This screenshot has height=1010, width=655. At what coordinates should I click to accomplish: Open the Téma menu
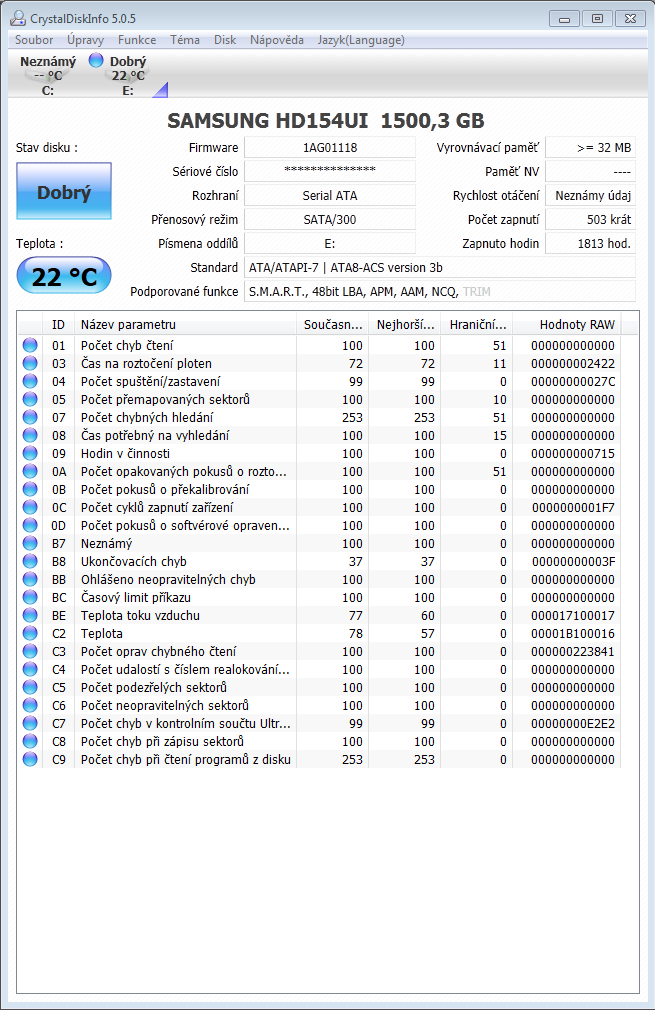click(185, 40)
